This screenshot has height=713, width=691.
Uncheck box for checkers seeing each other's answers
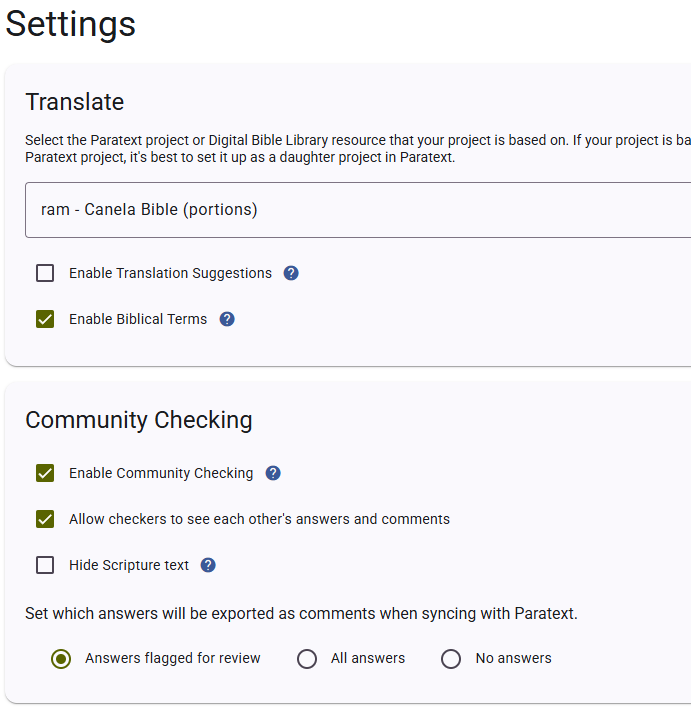[45, 519]
